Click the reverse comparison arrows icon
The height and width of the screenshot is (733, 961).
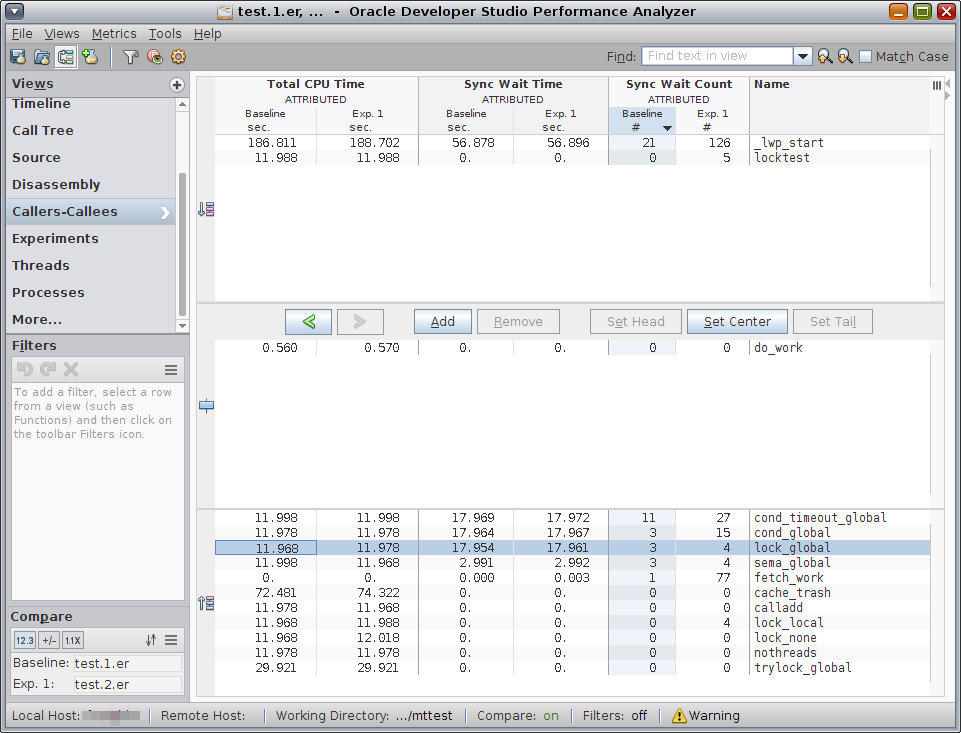pos(151,640)
